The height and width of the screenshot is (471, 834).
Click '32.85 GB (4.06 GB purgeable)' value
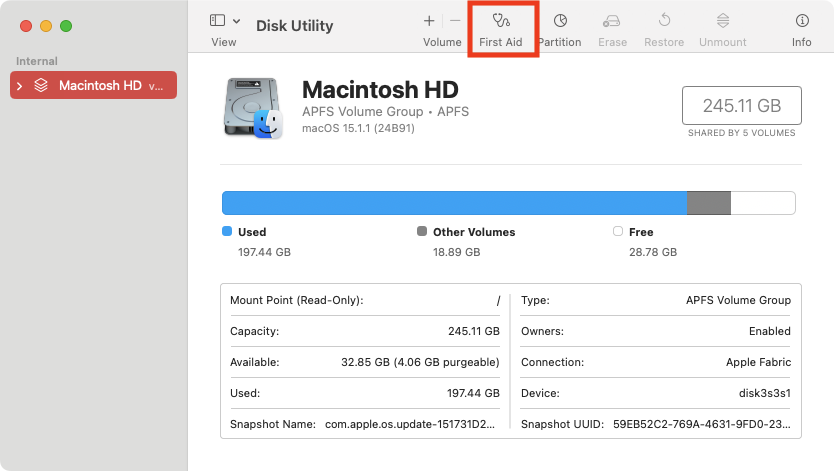click(420, 362)
